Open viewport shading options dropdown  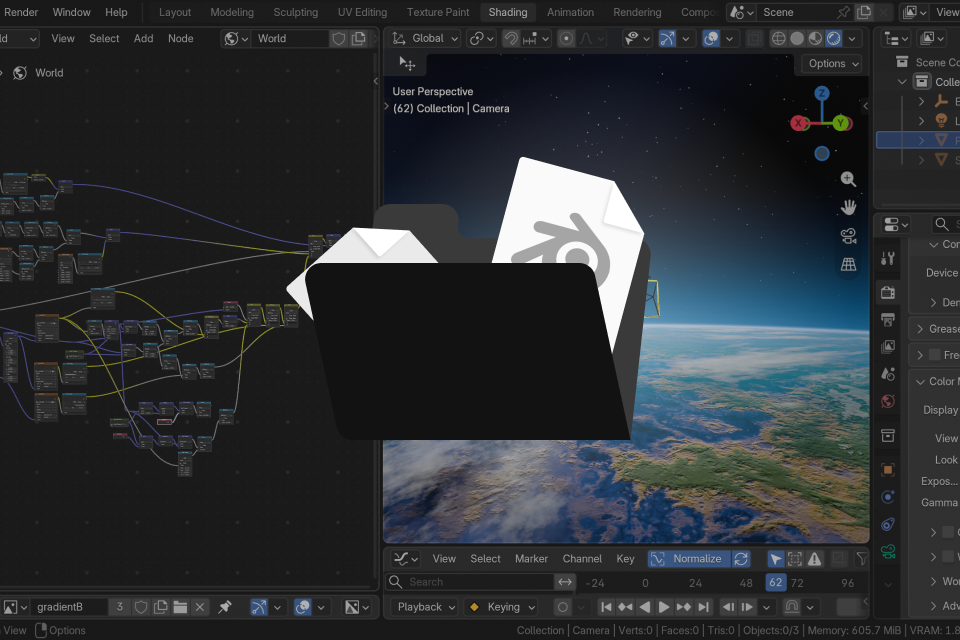pyautogui.click(x=852, y=39)
